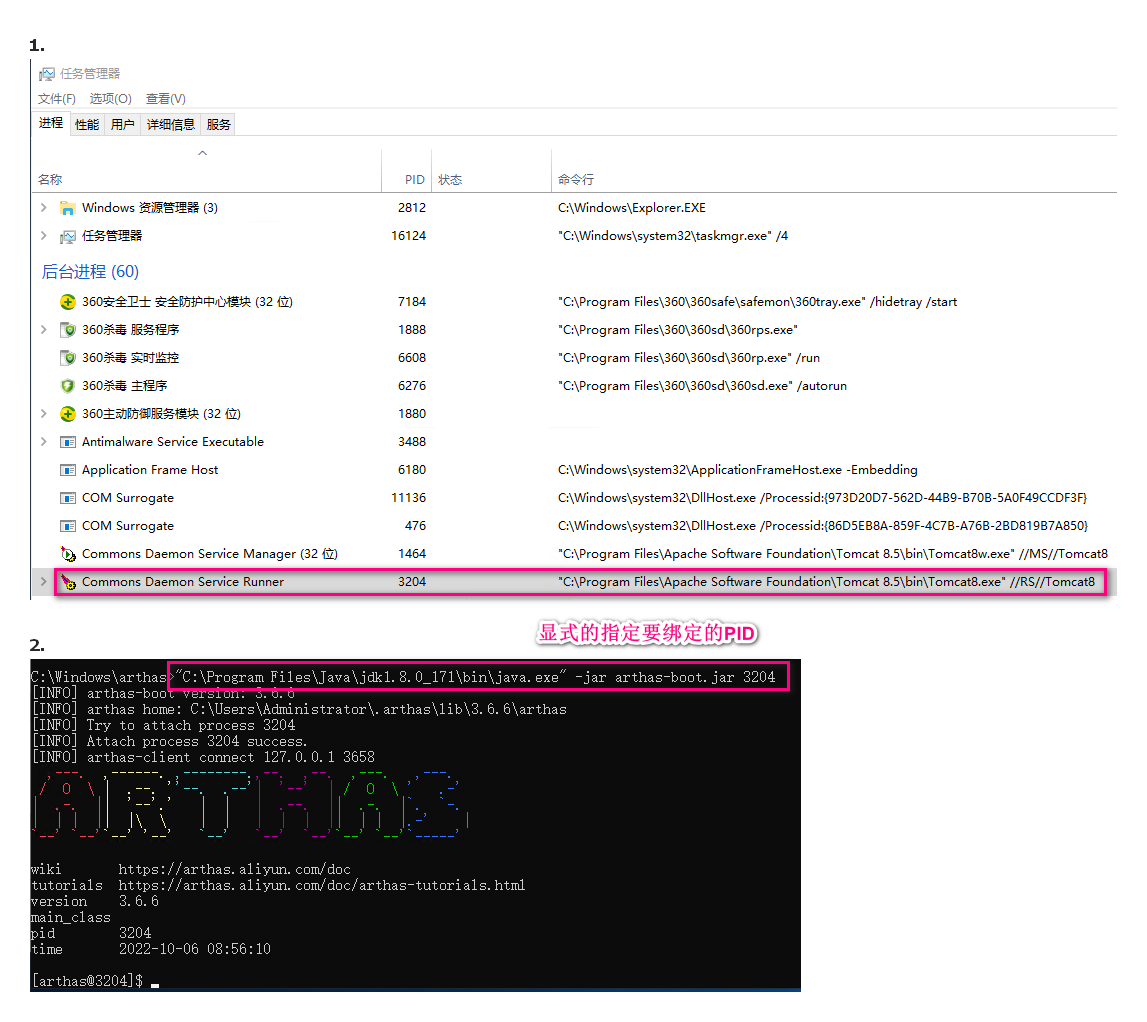Click PID 7184 in the process list
This screenshot has width=1147, height=1022.
coord(412,301)
